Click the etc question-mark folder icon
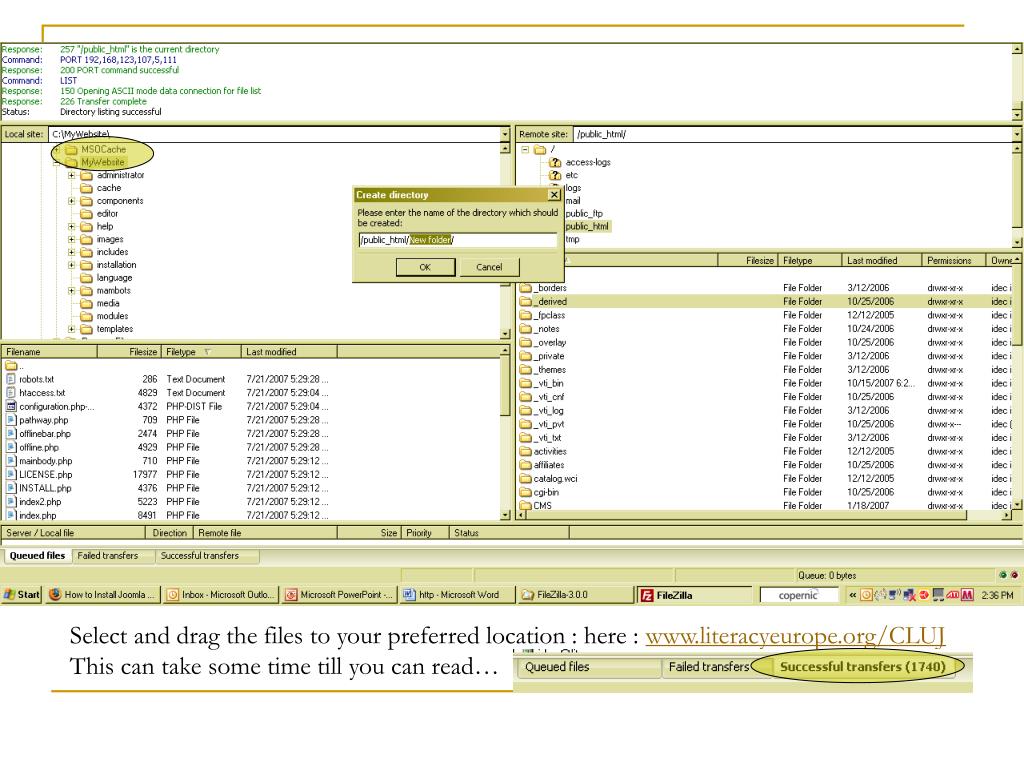 (x=555, y=175)
